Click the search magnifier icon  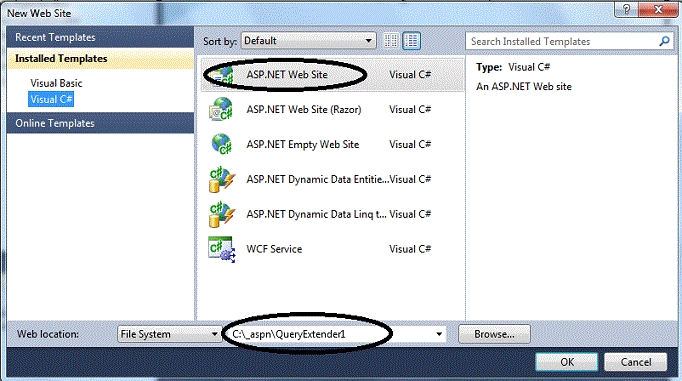click(x=664, y=41)
